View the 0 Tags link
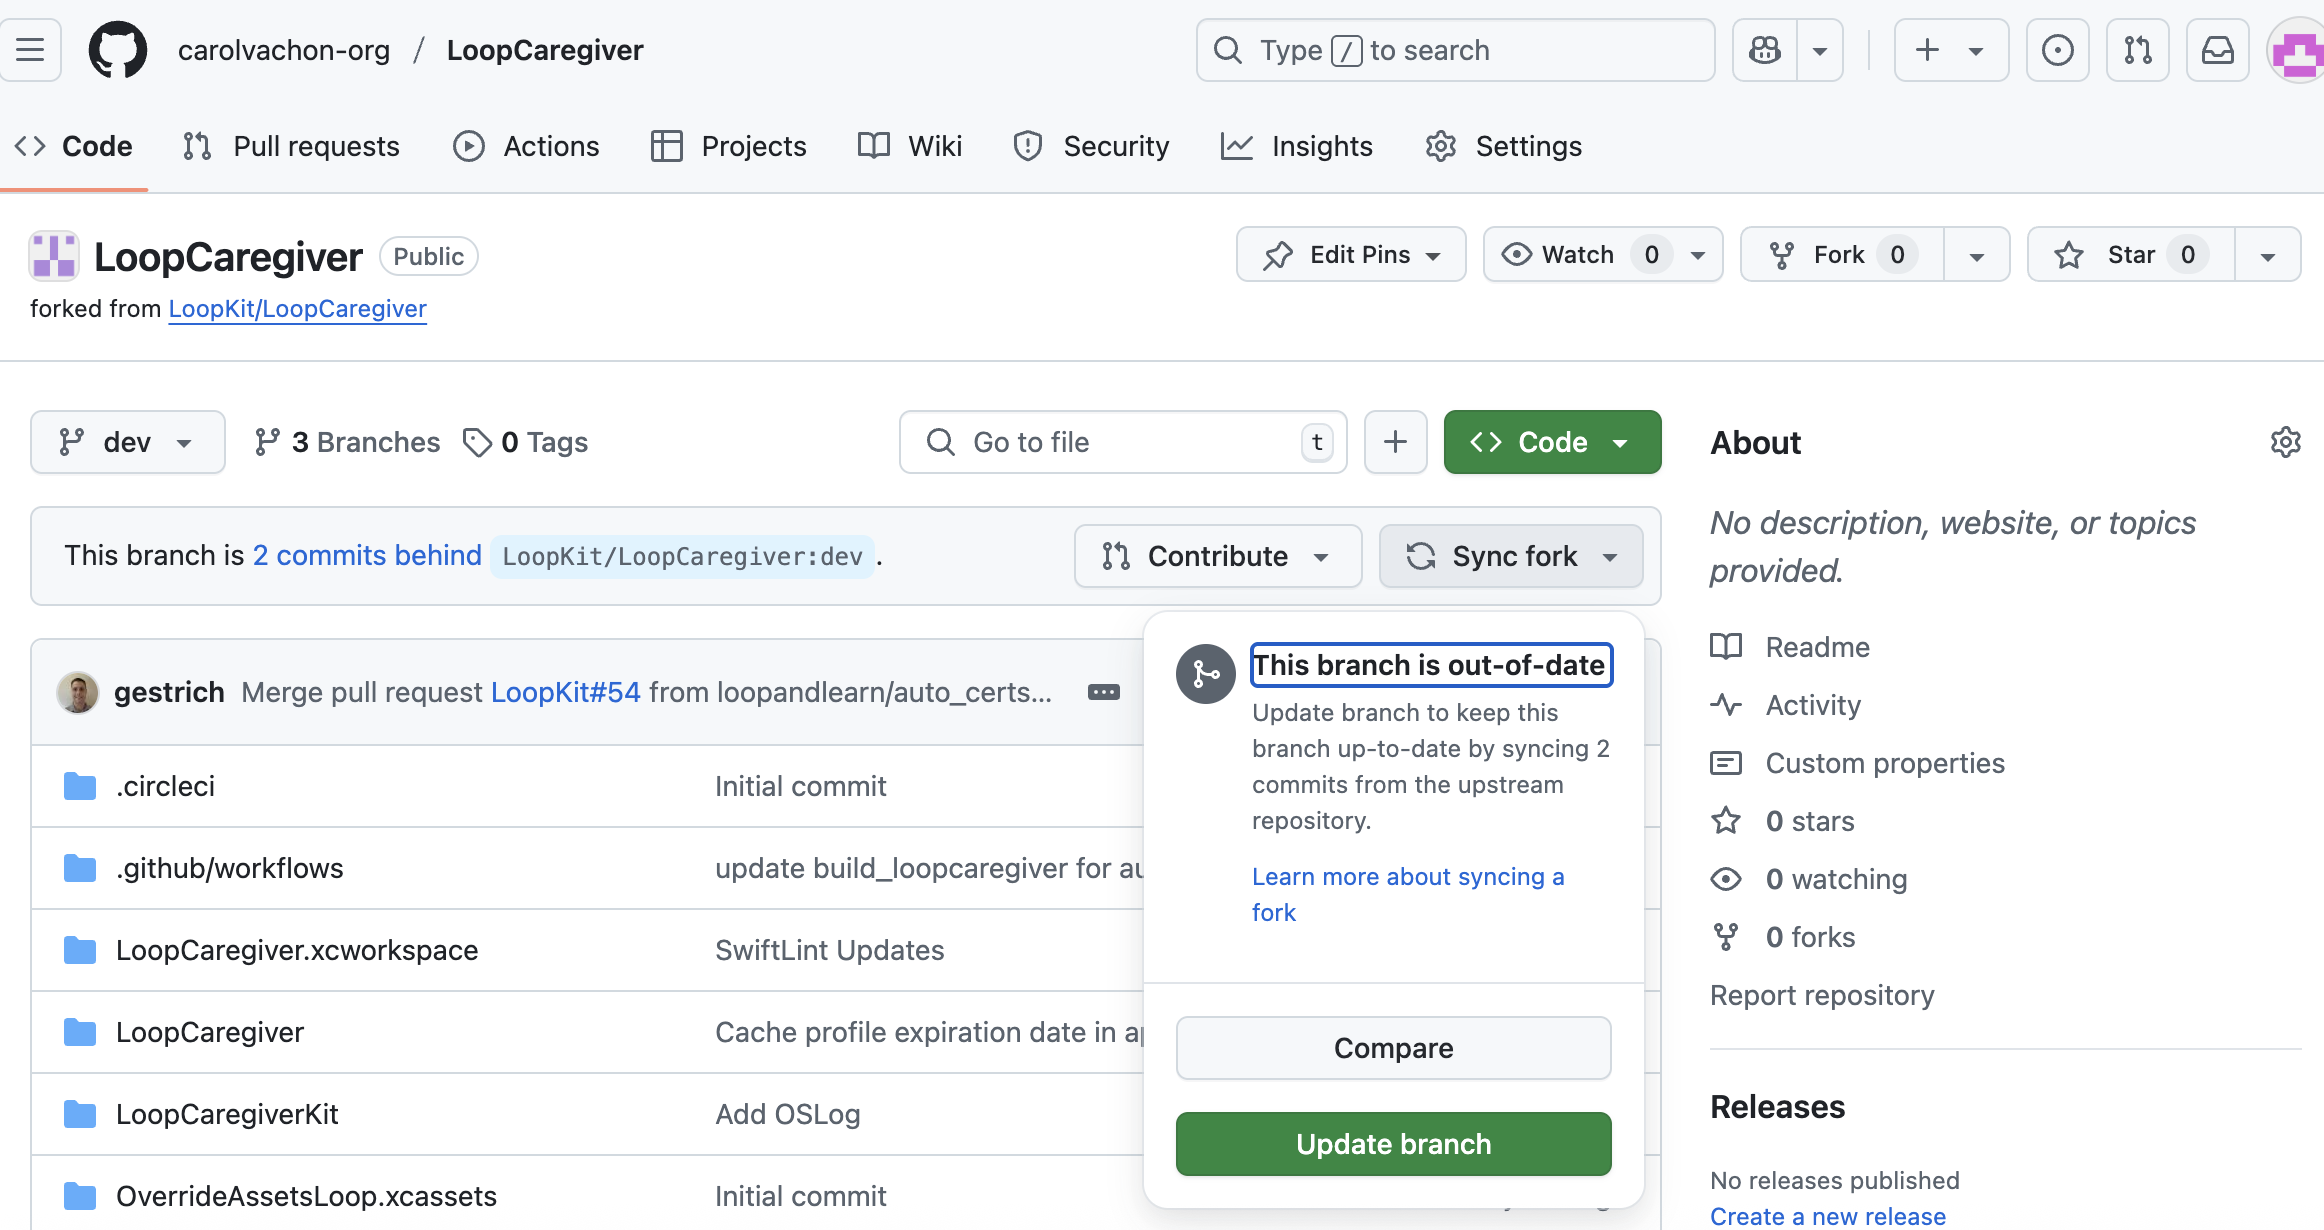This screenshot has height=1230, width=2324. point(526,442)
